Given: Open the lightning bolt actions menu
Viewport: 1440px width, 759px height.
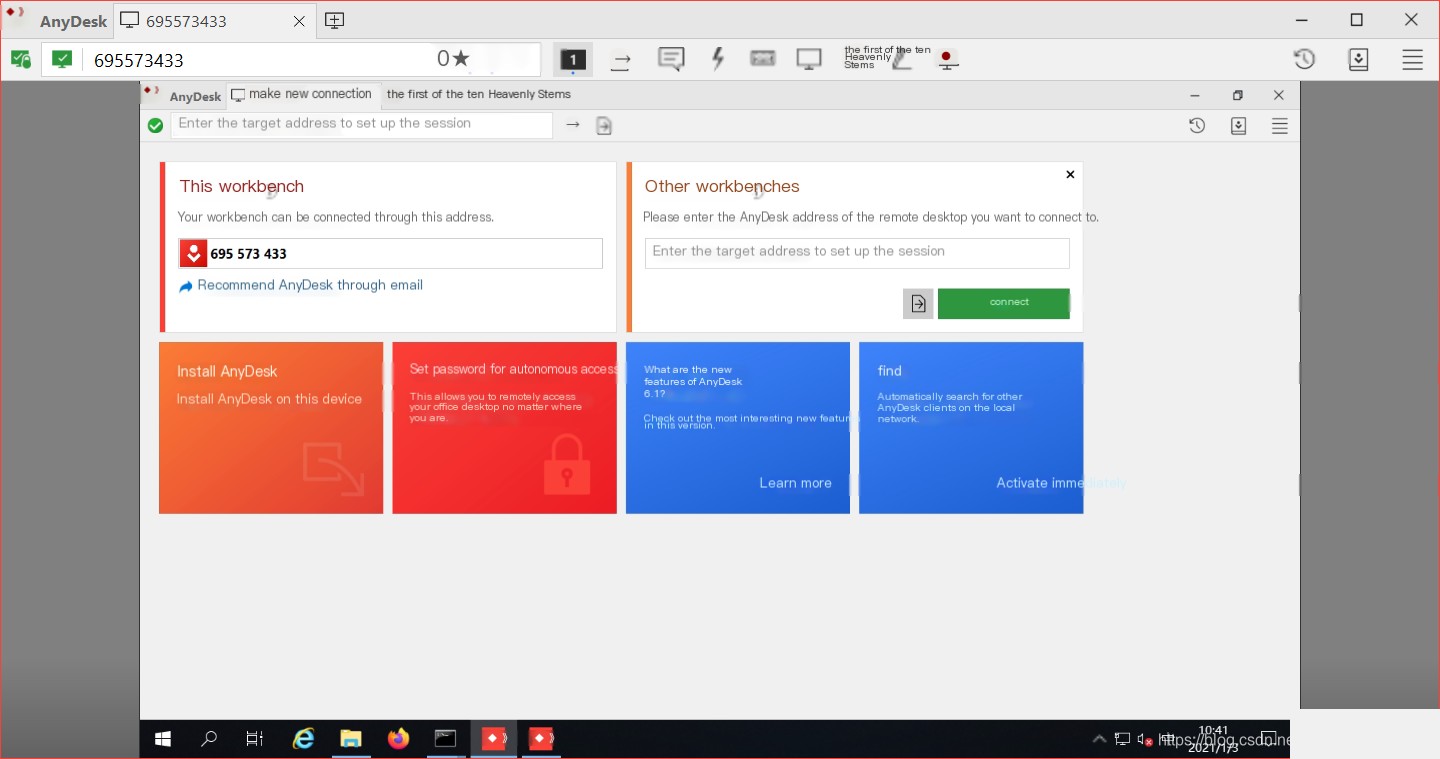Looking at the screenshot, I should (717, 59).
